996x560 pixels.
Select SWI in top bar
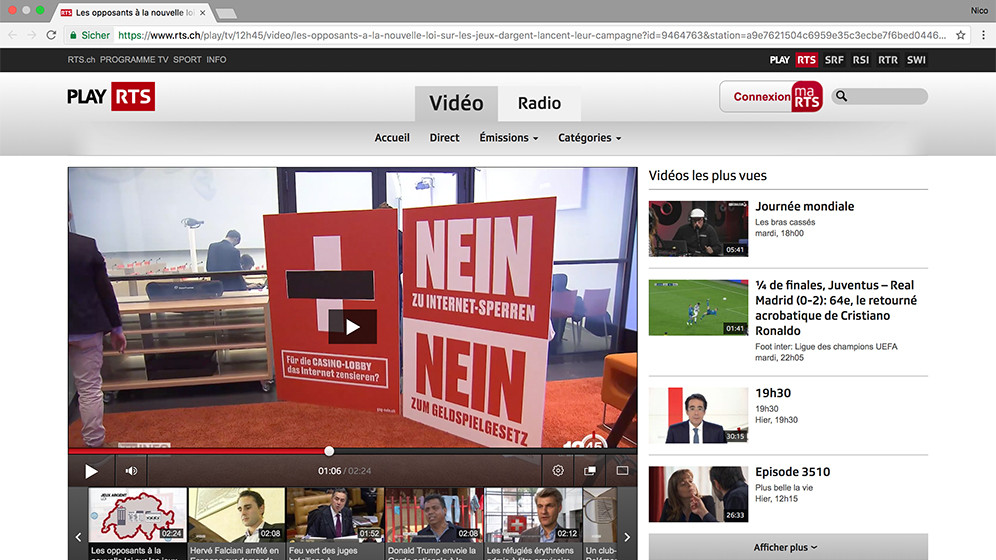(916, 60)
